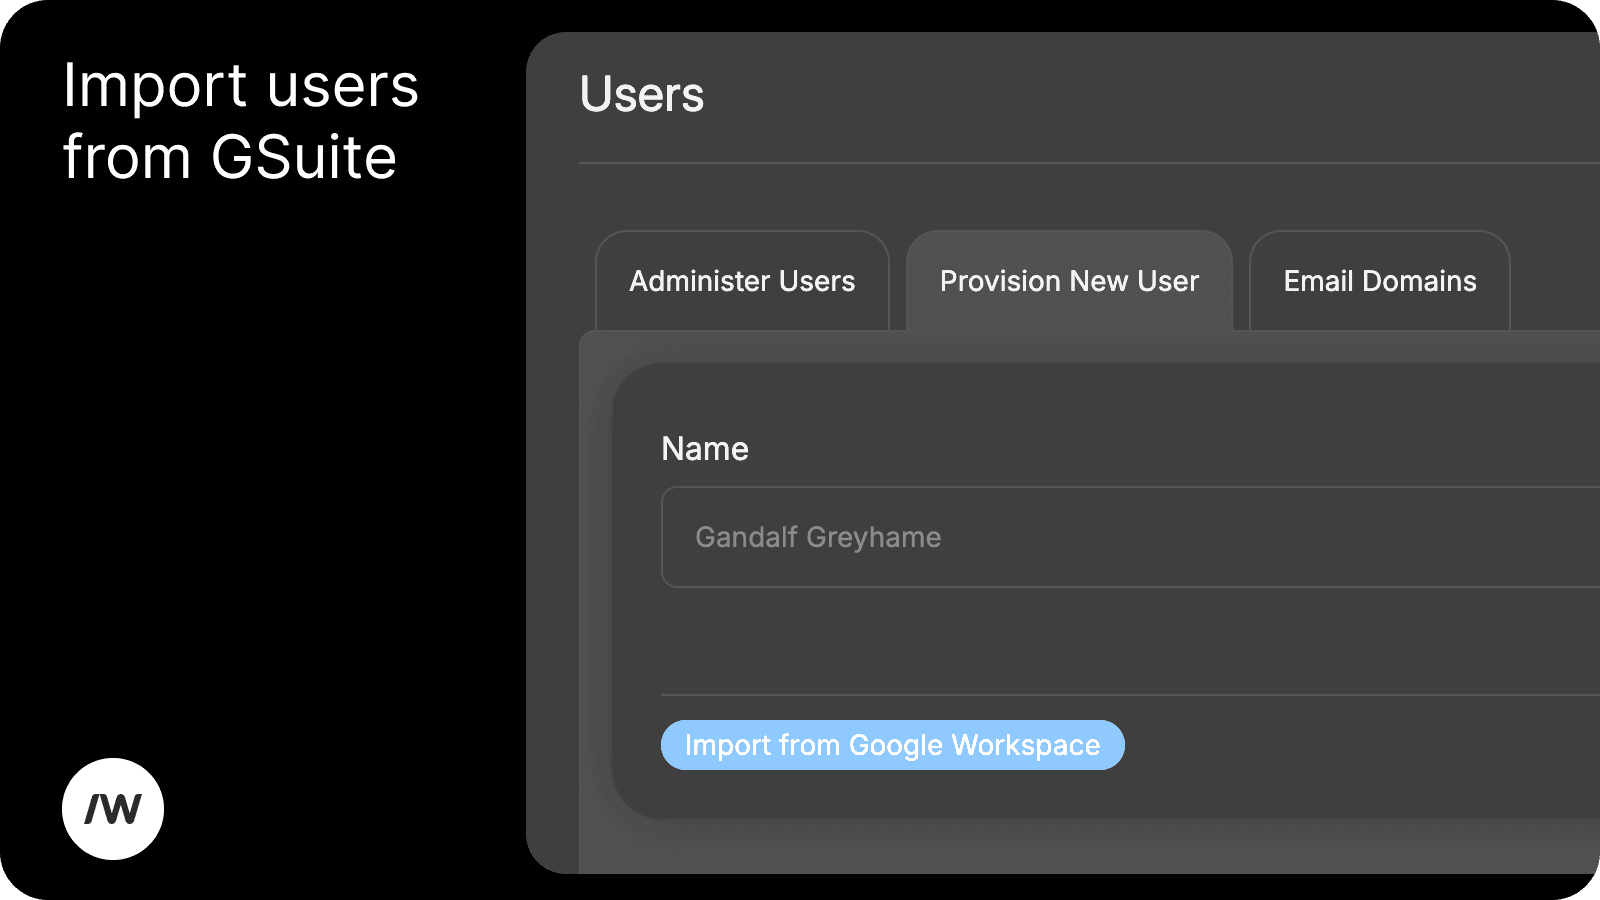Click the Name field label

point(705,448)
